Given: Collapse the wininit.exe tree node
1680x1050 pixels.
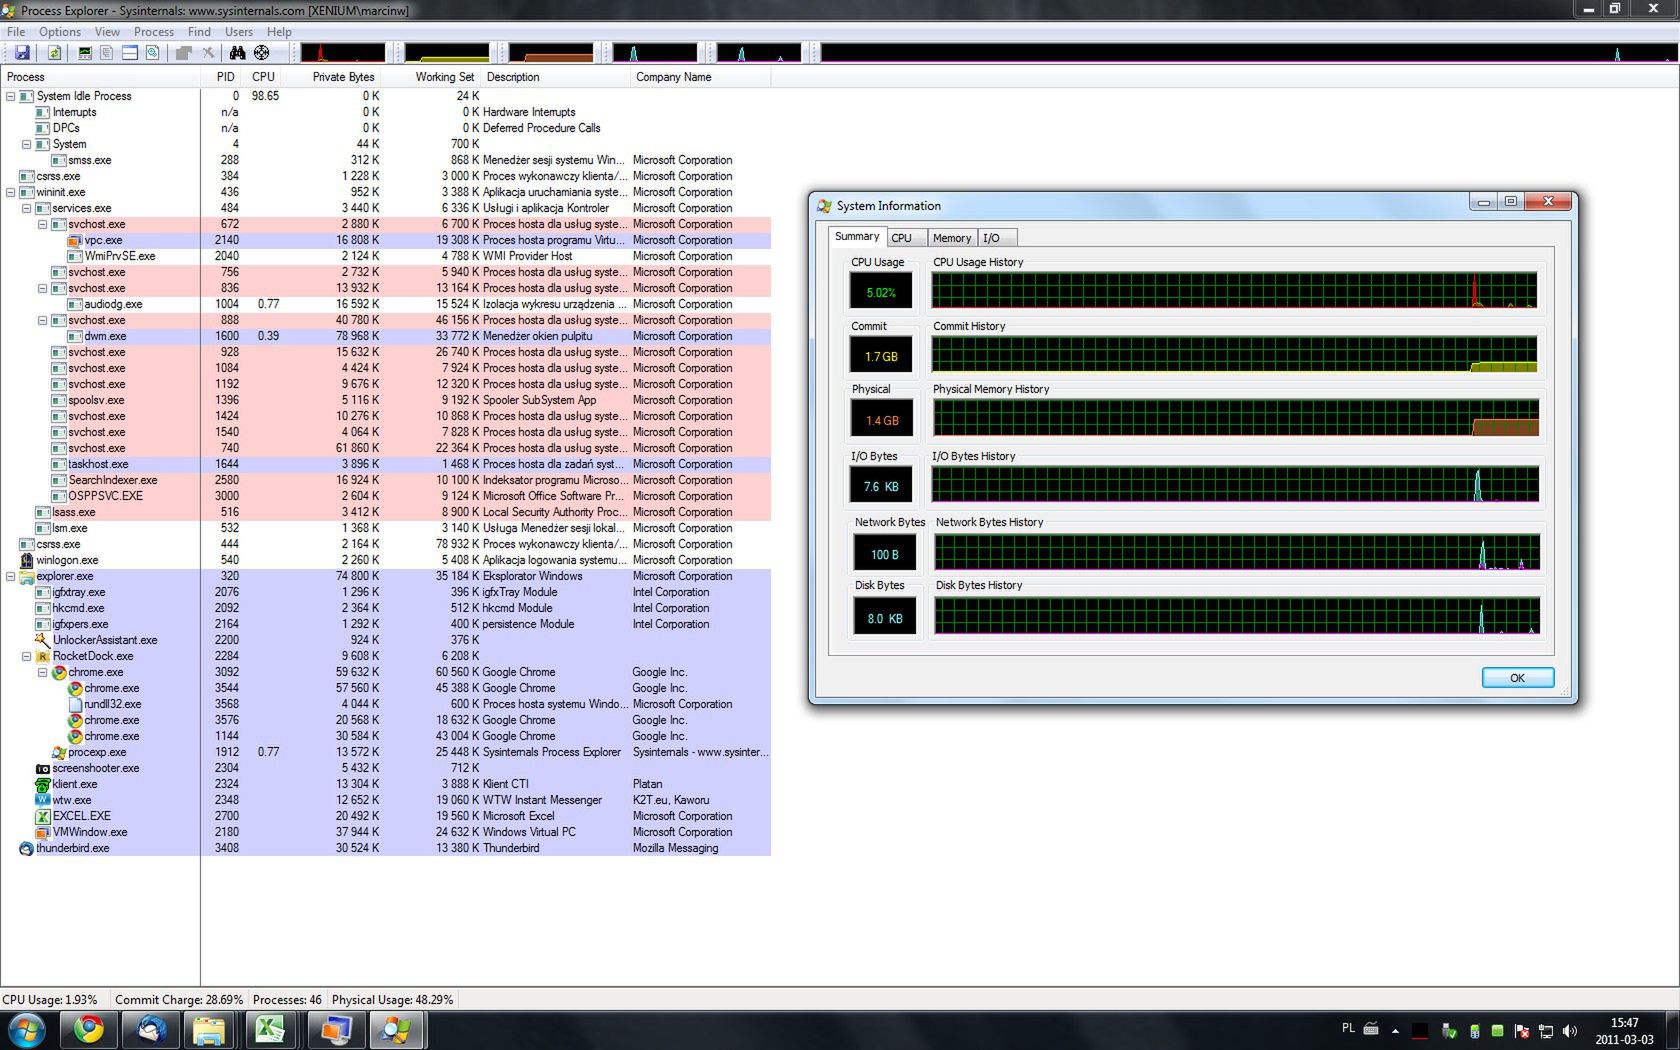Looking at the screenshot, I should 11,192.
